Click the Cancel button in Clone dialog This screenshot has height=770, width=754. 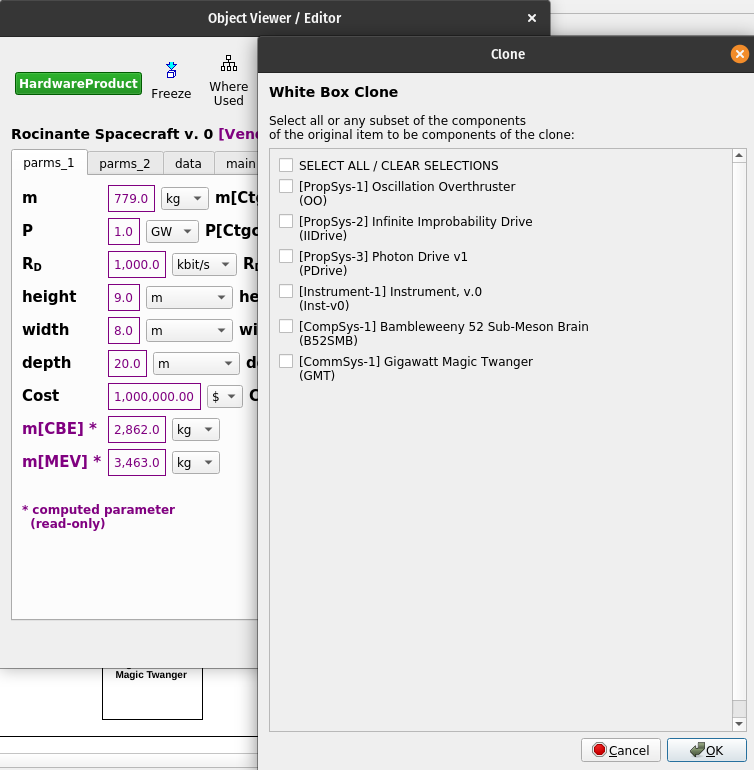click(621, 750)
